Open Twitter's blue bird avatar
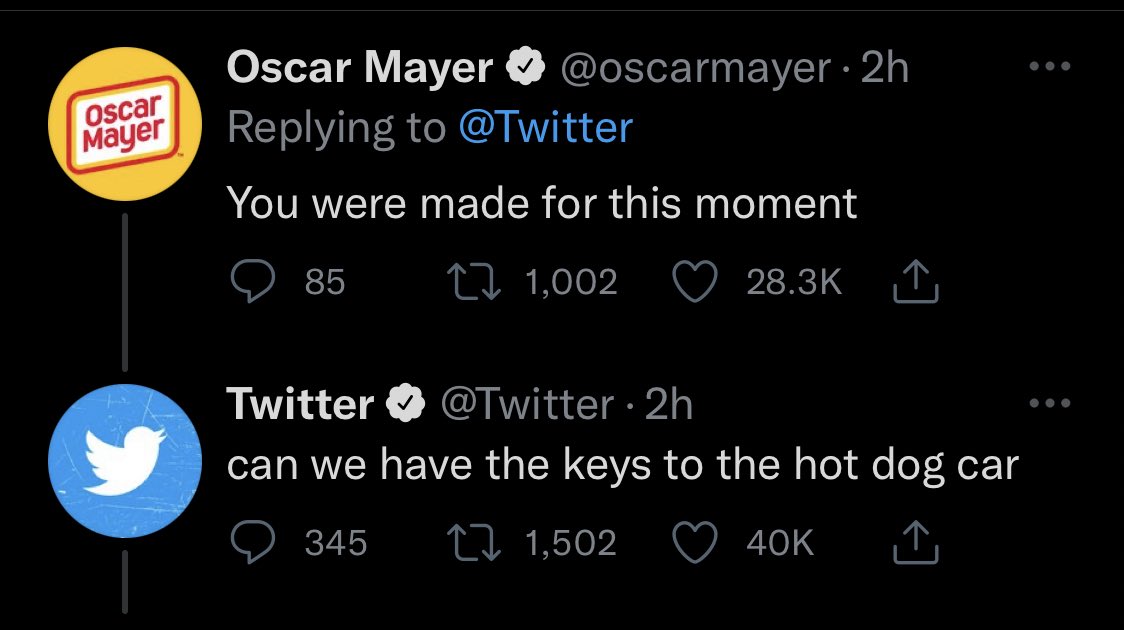 (x=125, y=460)
